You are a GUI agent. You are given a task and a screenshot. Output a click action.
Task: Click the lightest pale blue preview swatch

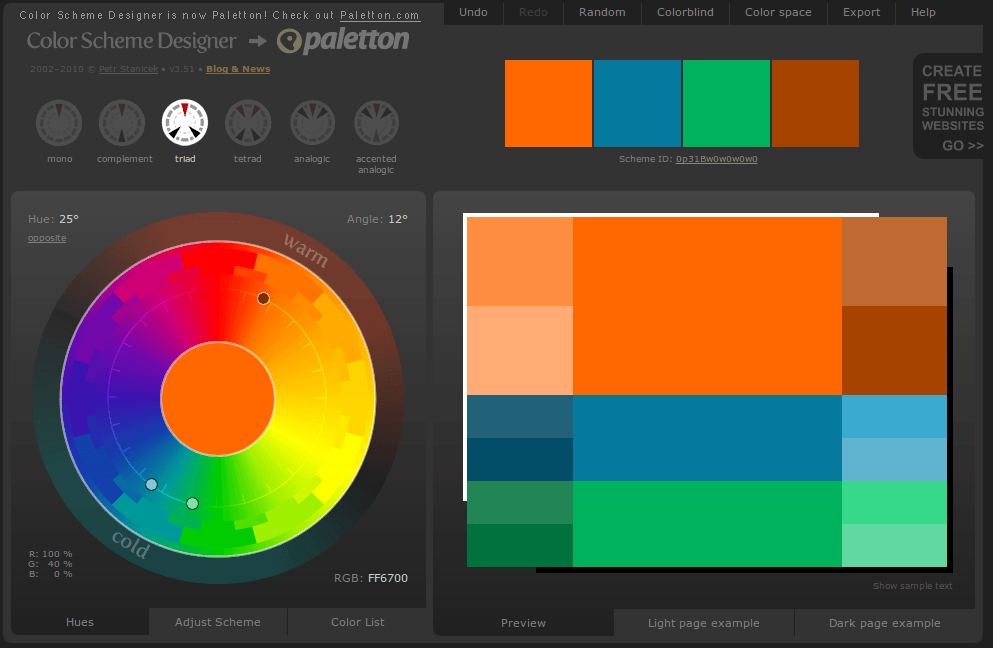[894, 459]
